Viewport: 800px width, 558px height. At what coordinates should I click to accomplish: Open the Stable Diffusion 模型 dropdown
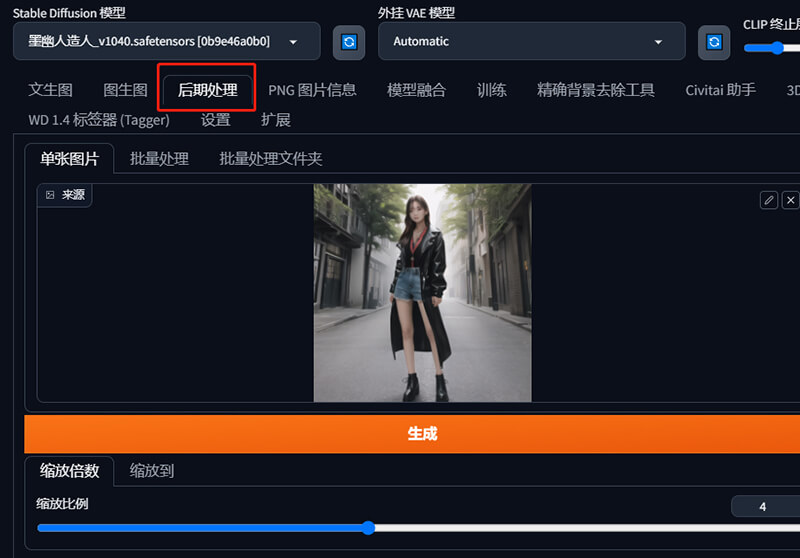click(x=166, y=42)
